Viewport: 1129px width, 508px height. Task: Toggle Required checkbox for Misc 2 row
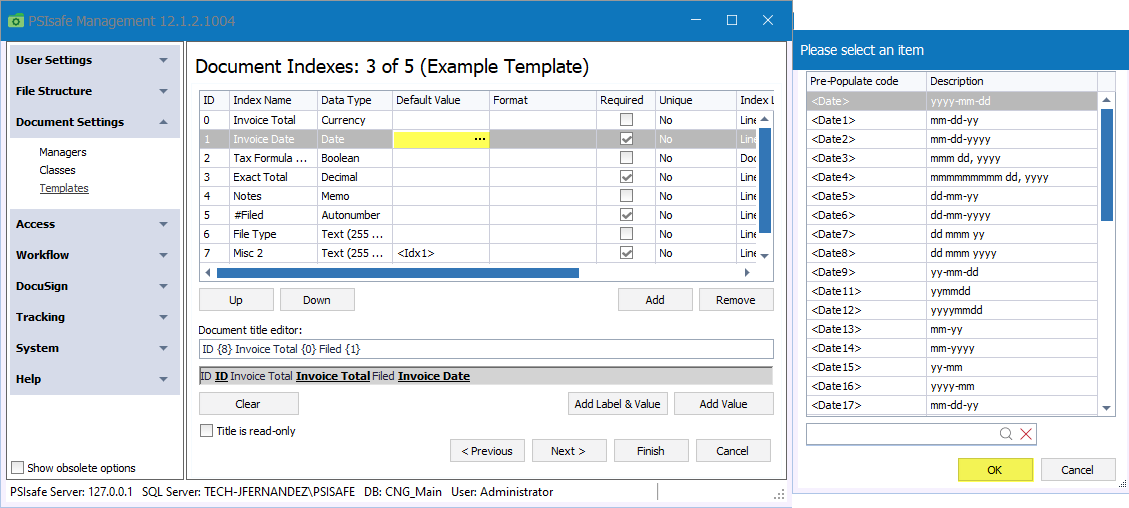[x=627, y=253]
